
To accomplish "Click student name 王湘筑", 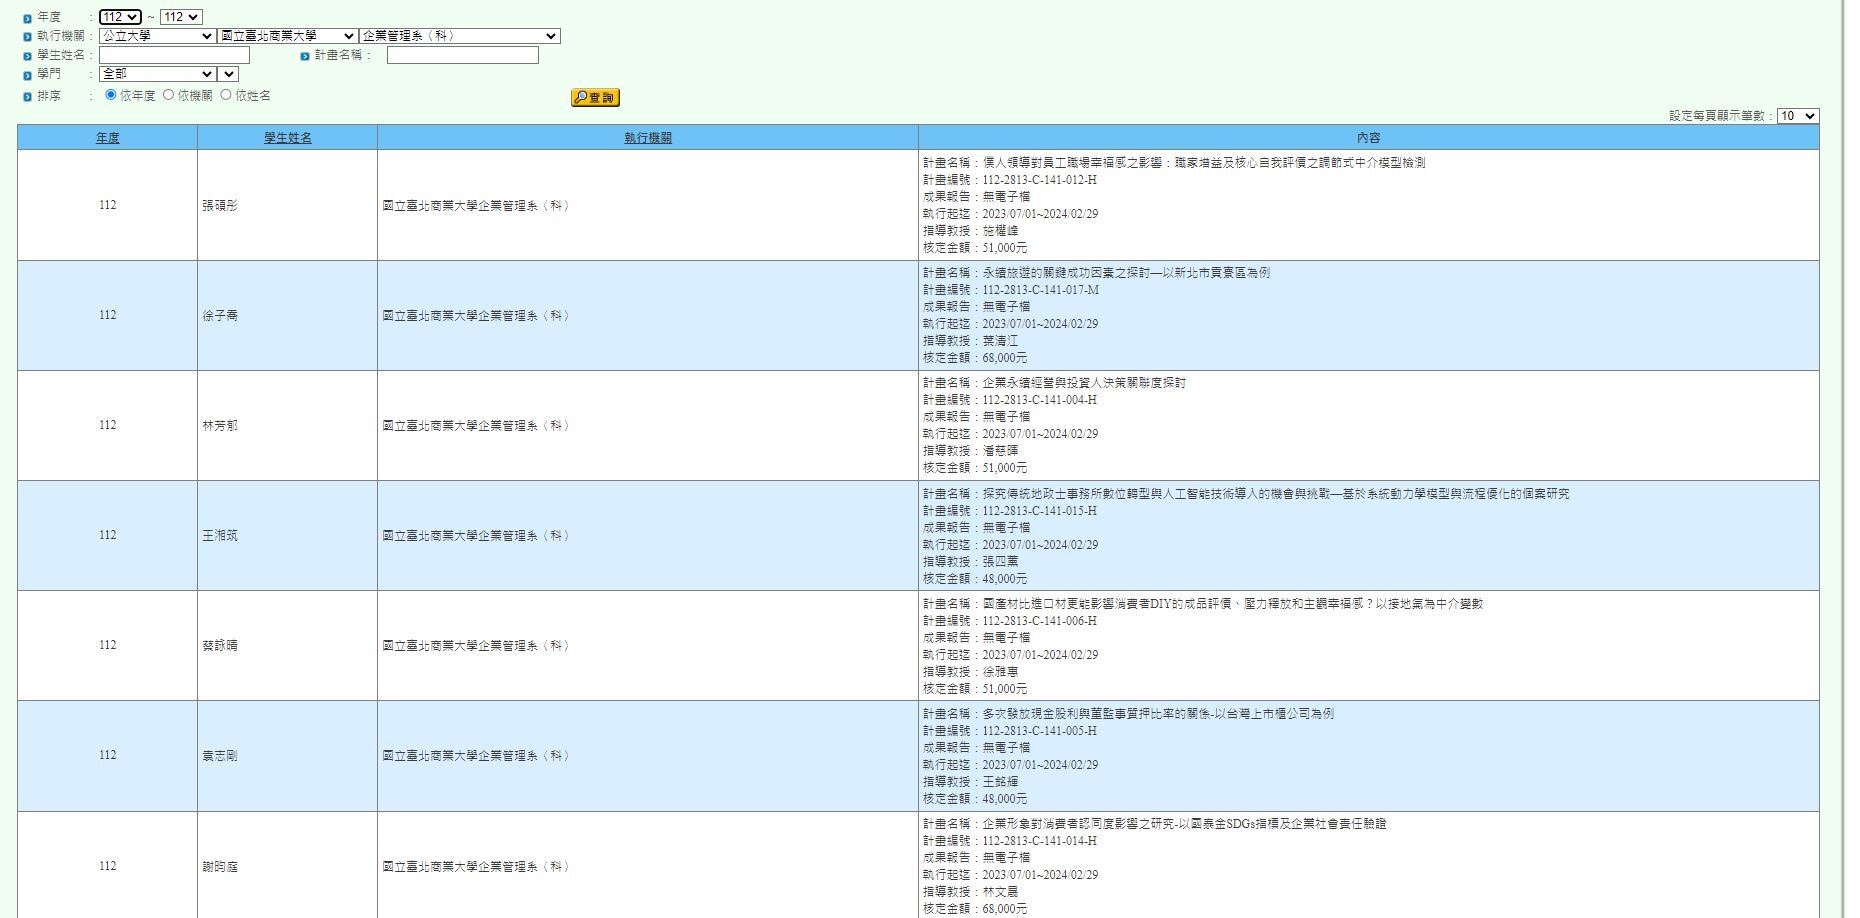I will pyautogui.click(x=220, y=535).
